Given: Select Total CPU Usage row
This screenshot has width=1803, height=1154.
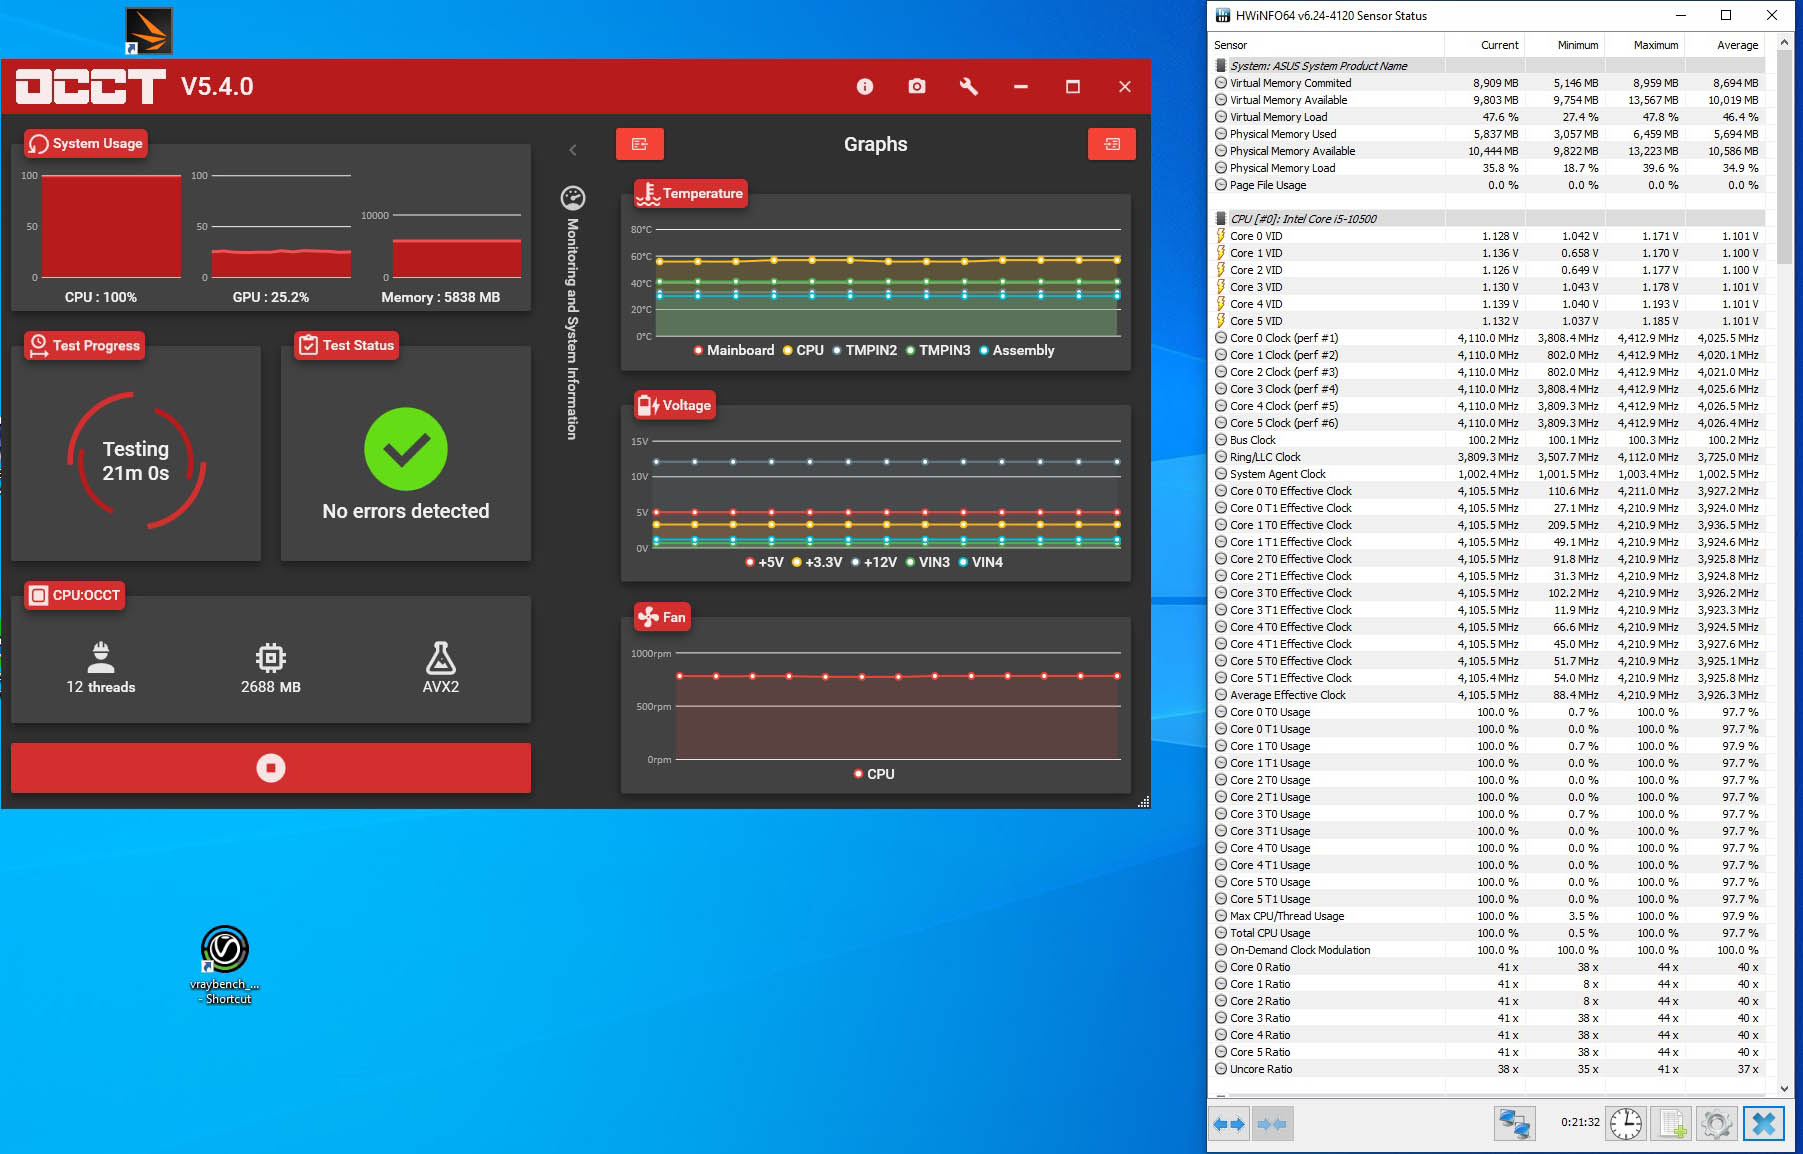Looking at the screenshot, I should [1488, 933].
